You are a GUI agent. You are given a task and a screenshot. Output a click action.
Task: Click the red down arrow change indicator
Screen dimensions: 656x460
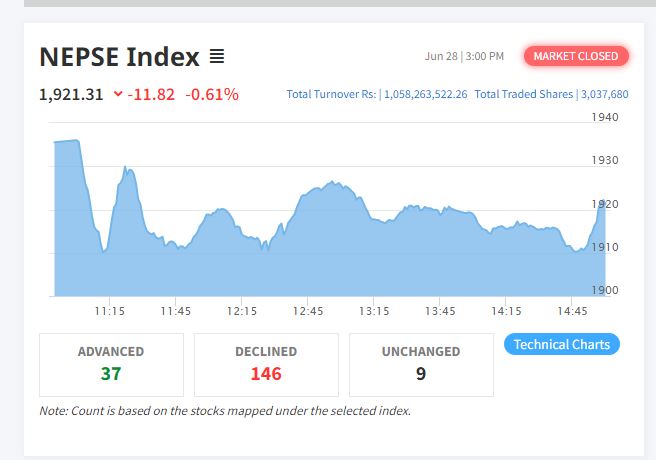click(118, 94)
